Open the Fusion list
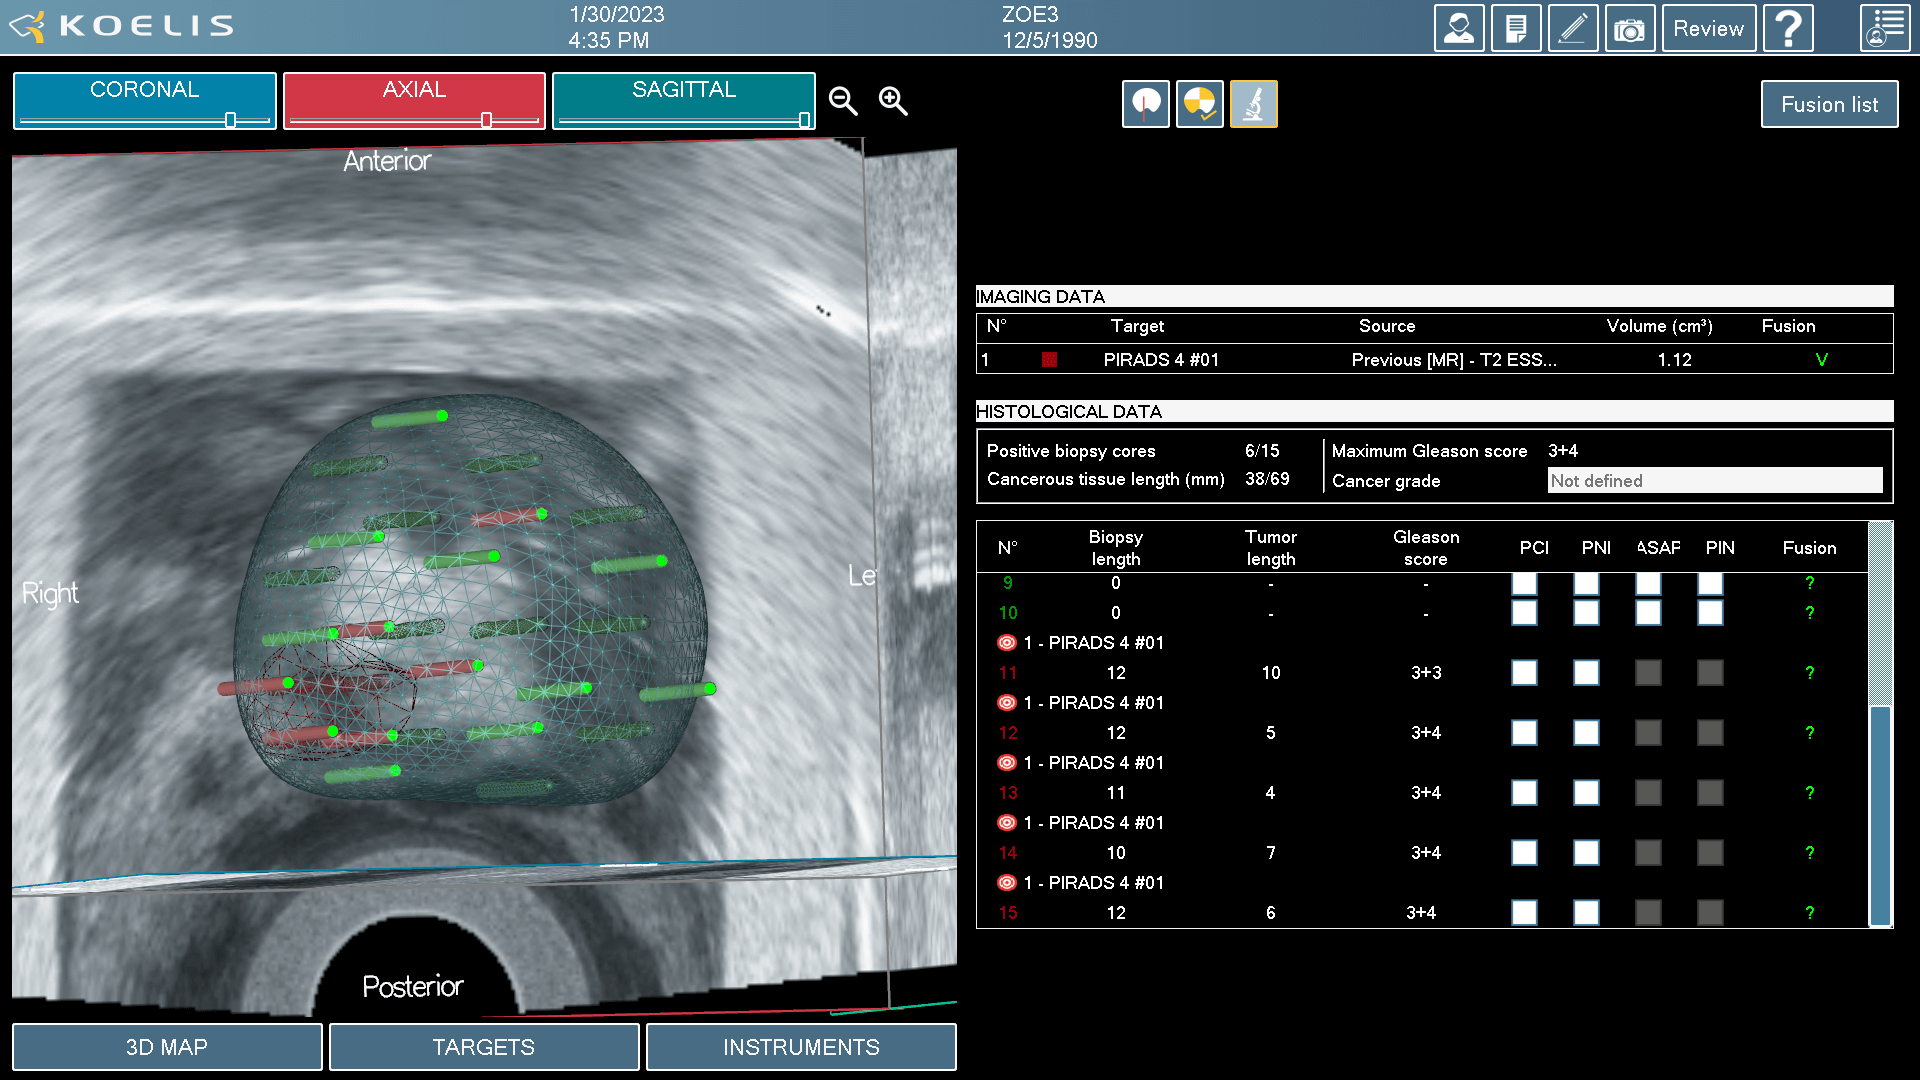Image resolution: width=1920 pixels, height=1080 pixels. pos(1829,104)
